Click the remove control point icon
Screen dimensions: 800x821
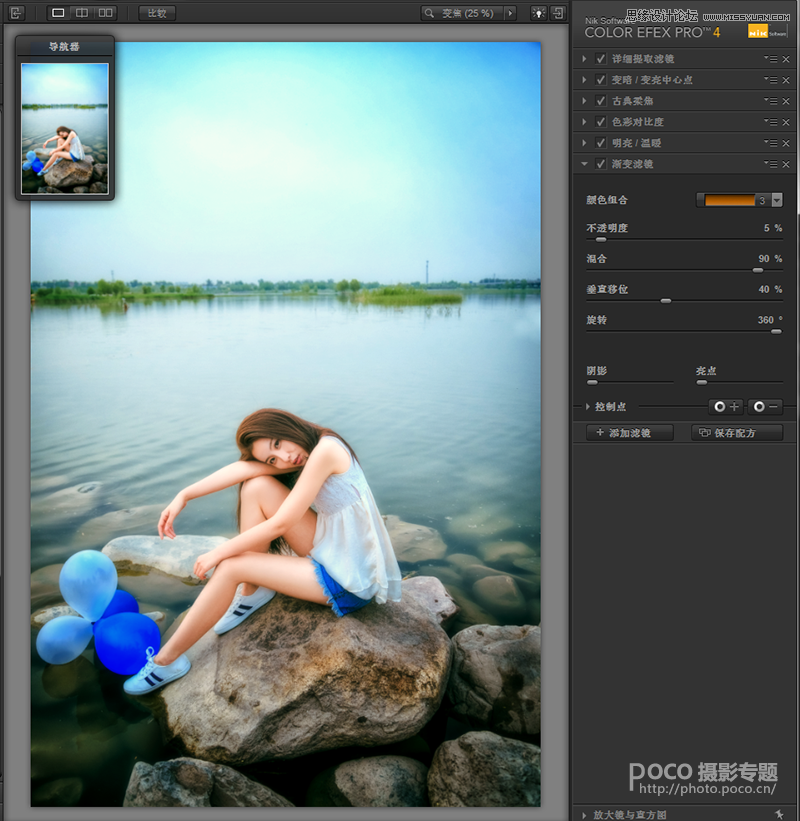pyautogui.click(x=765, y=406)
